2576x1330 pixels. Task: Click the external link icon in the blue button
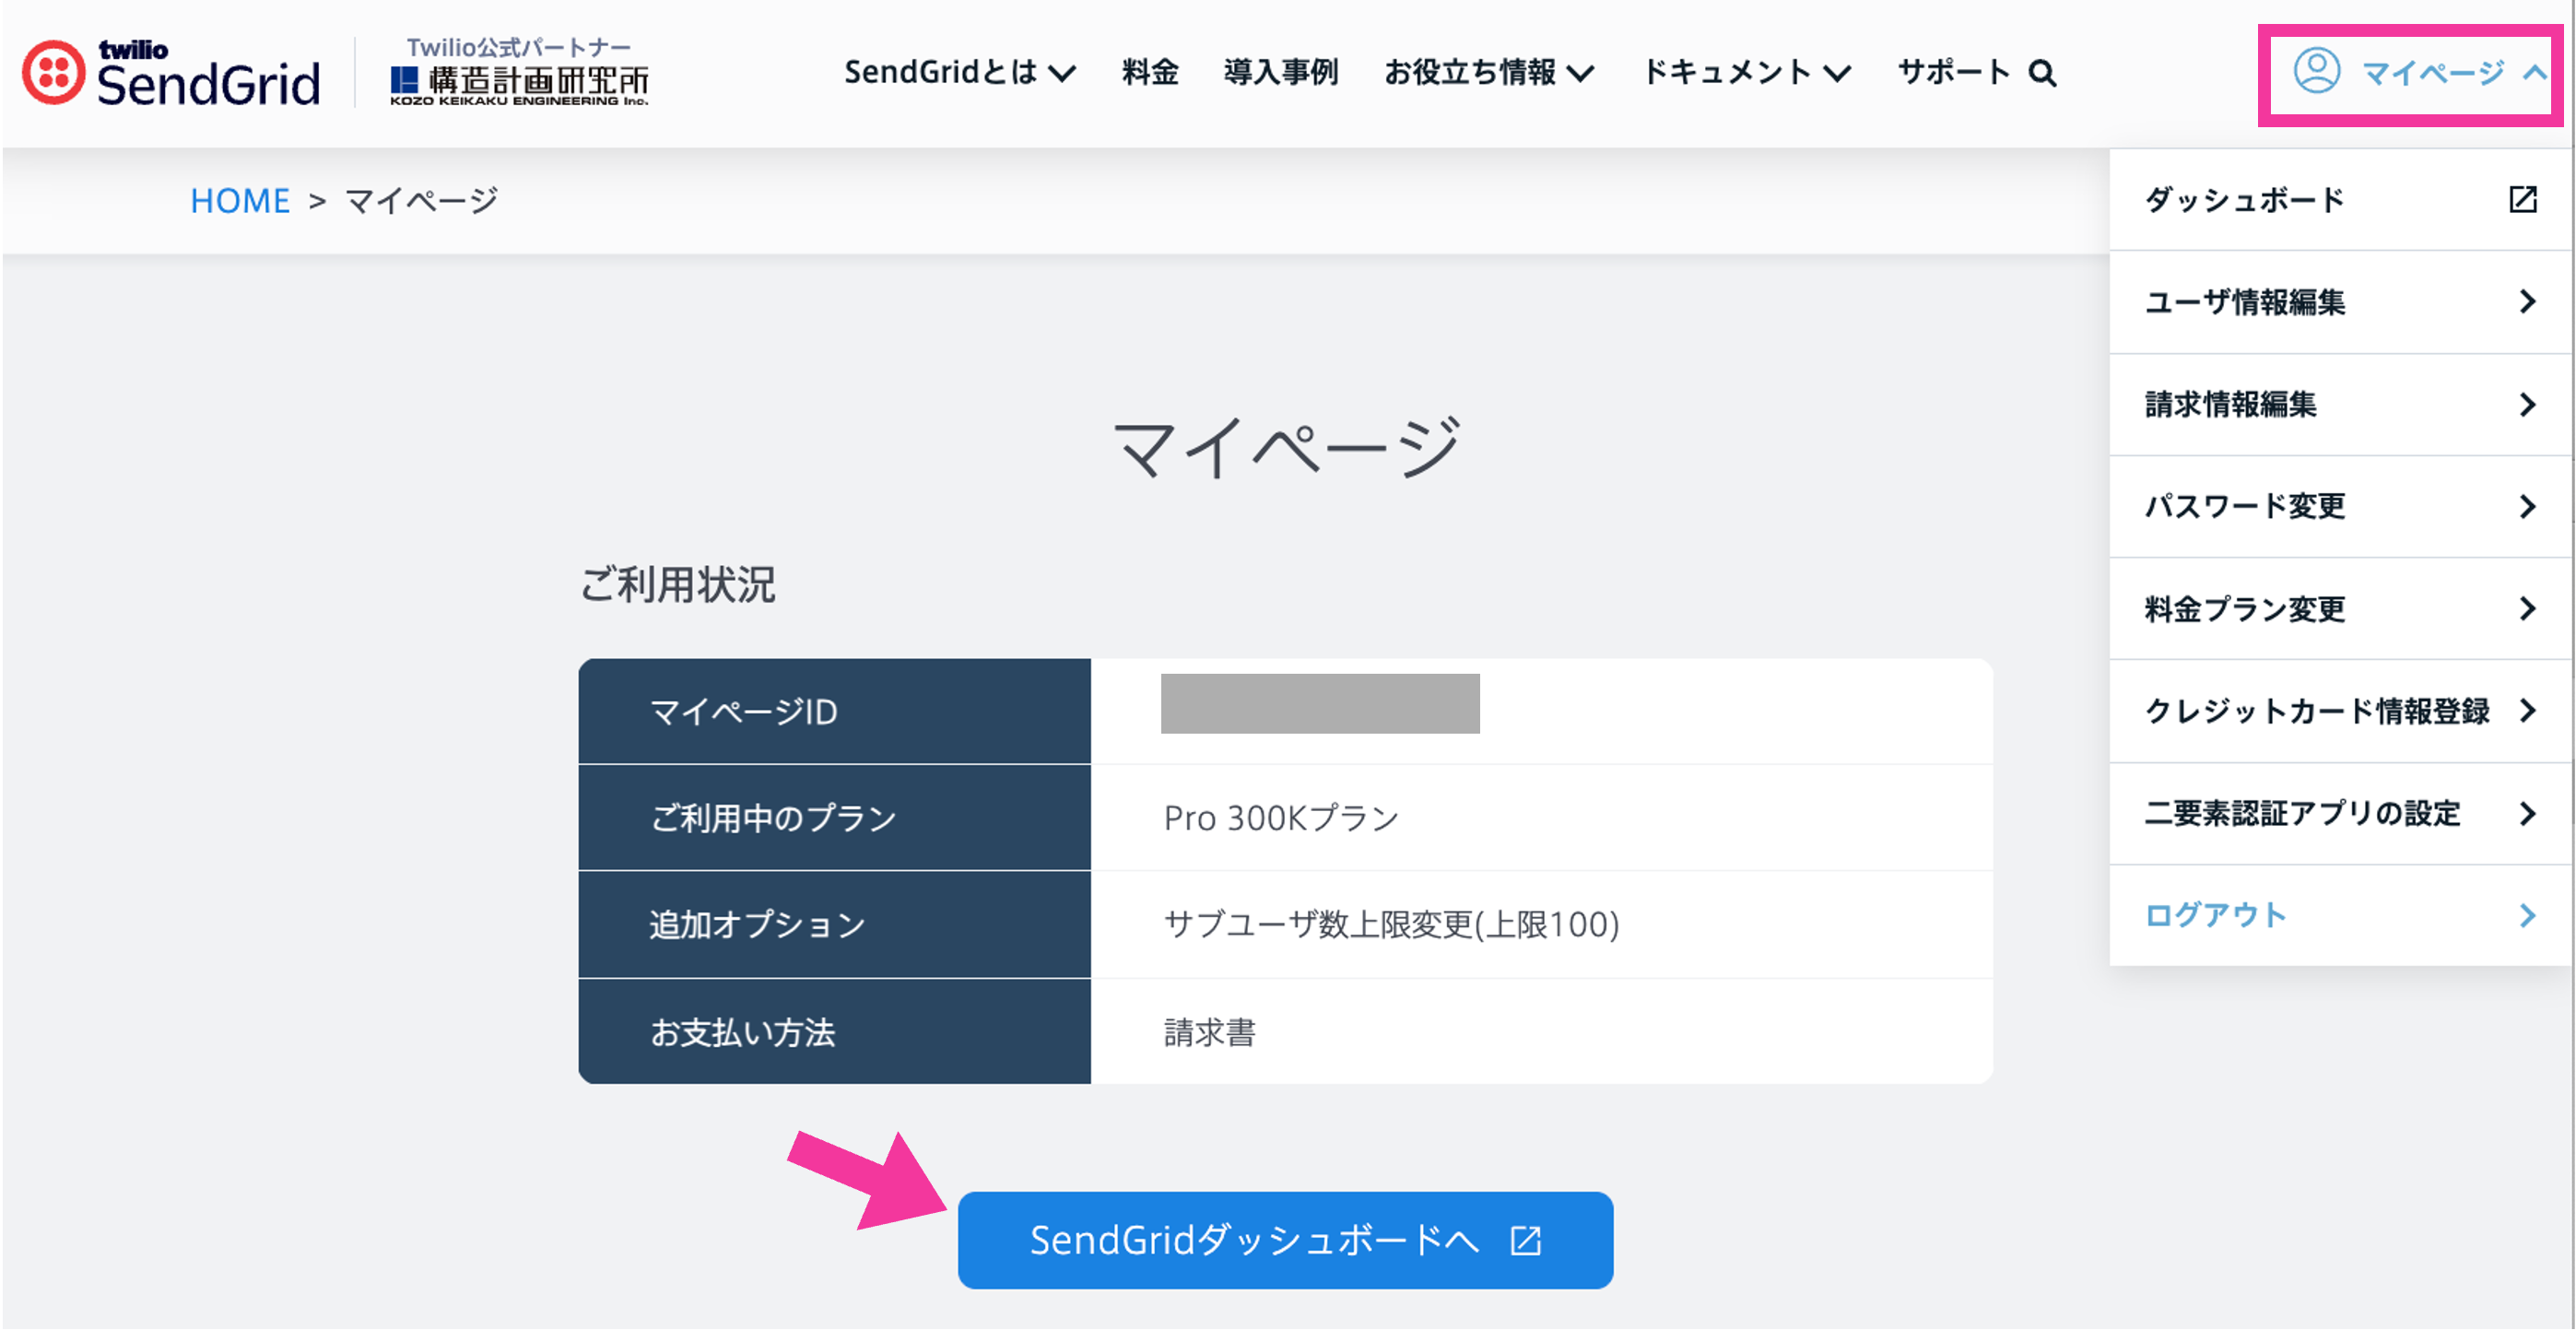(x=1526, y=1240)
